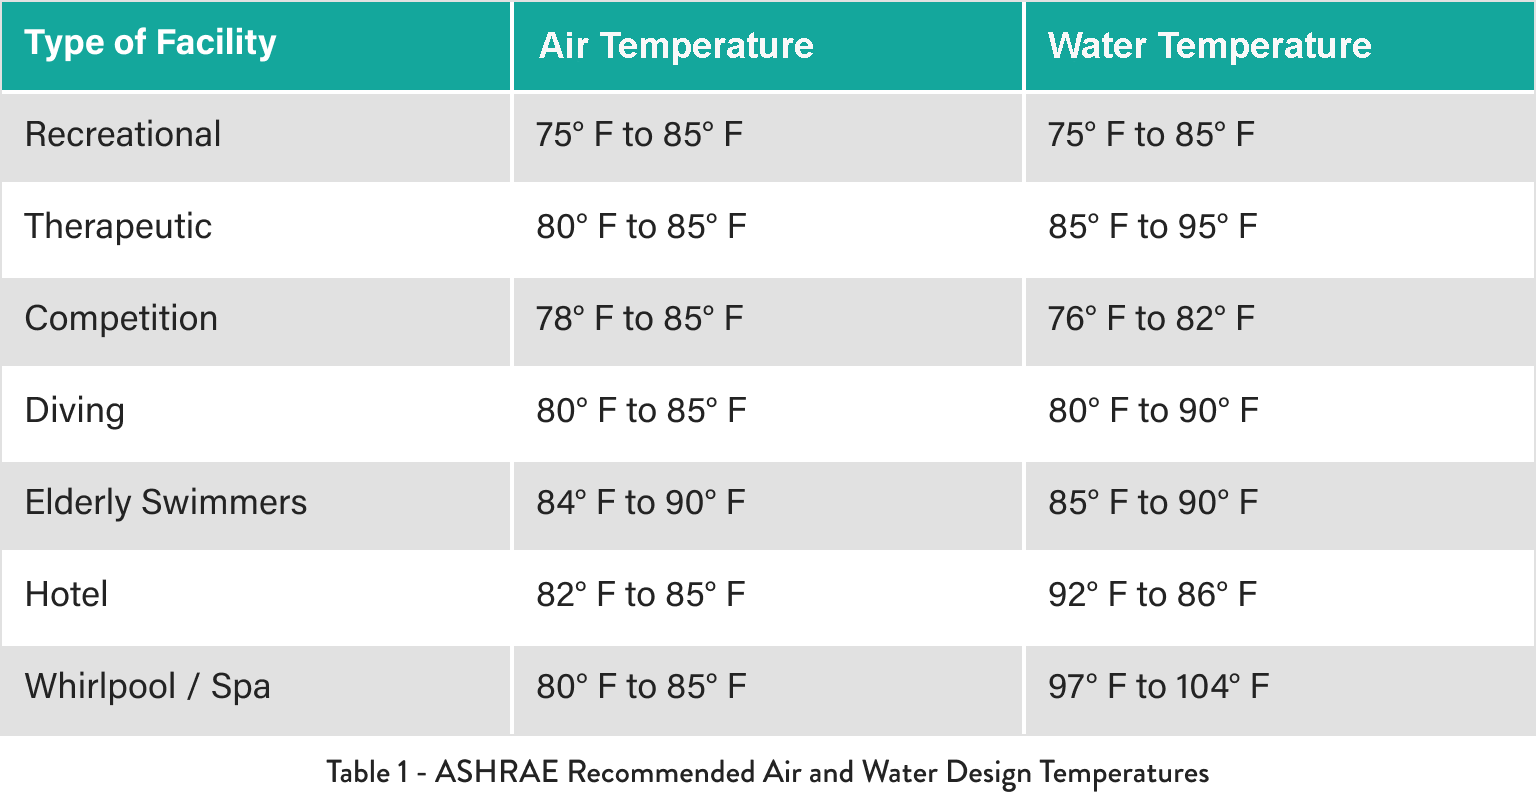Select the Elderly Swimmers row label

[166, 503]
